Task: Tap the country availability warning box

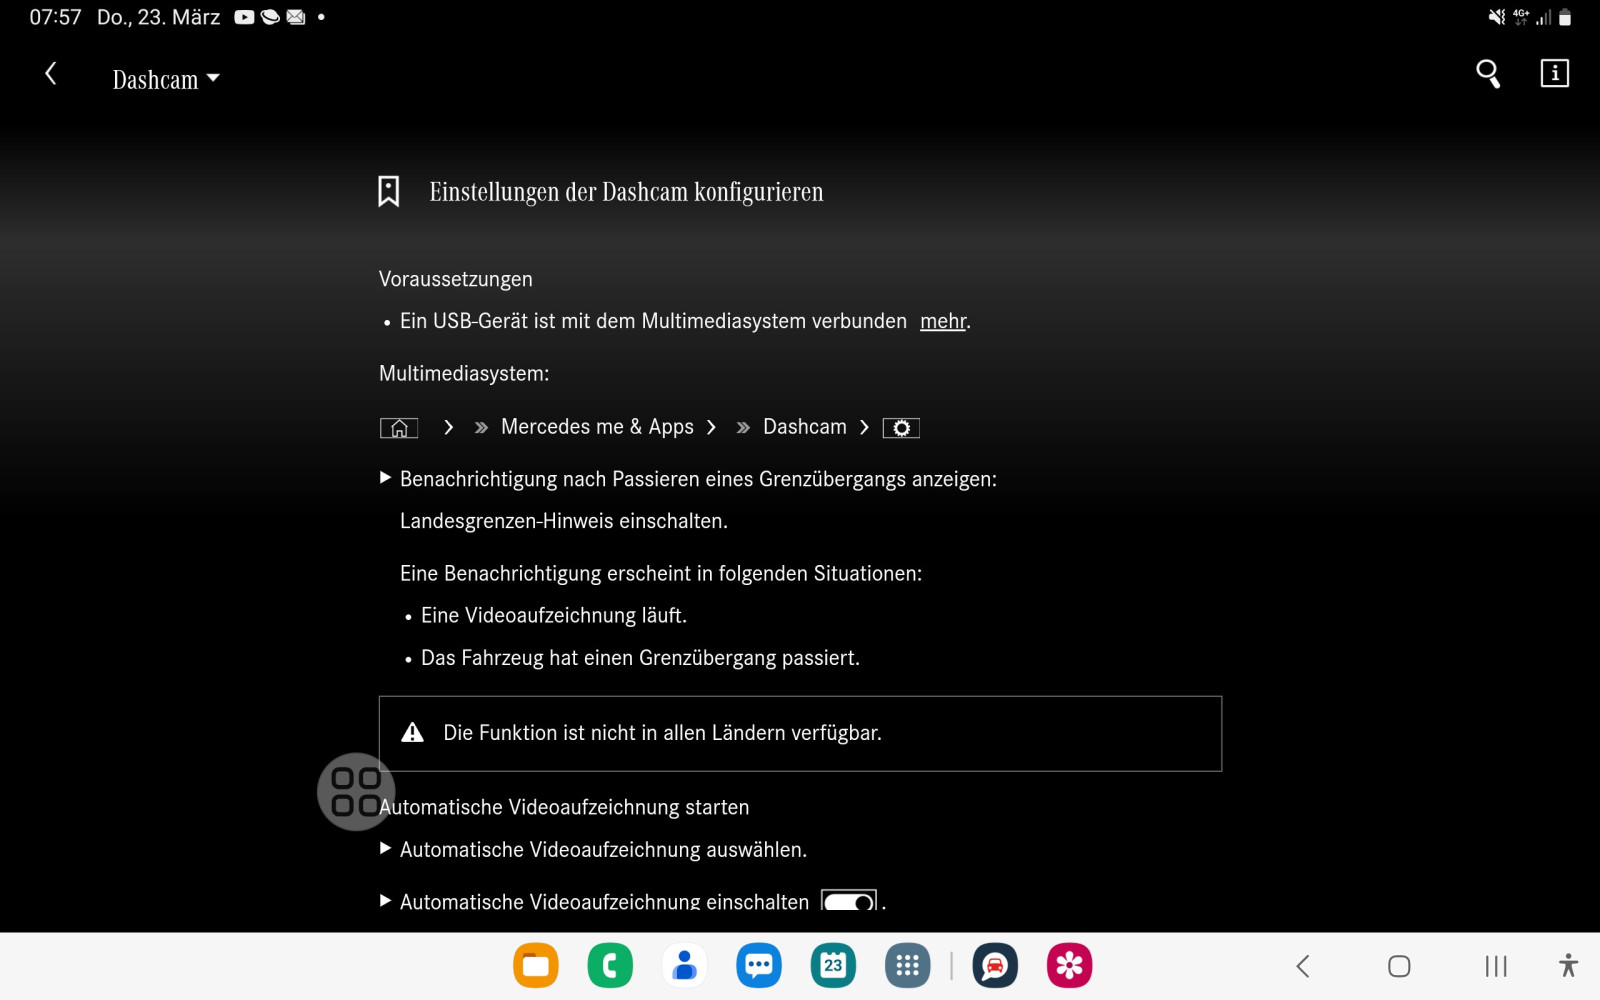Action: [800, 733]
